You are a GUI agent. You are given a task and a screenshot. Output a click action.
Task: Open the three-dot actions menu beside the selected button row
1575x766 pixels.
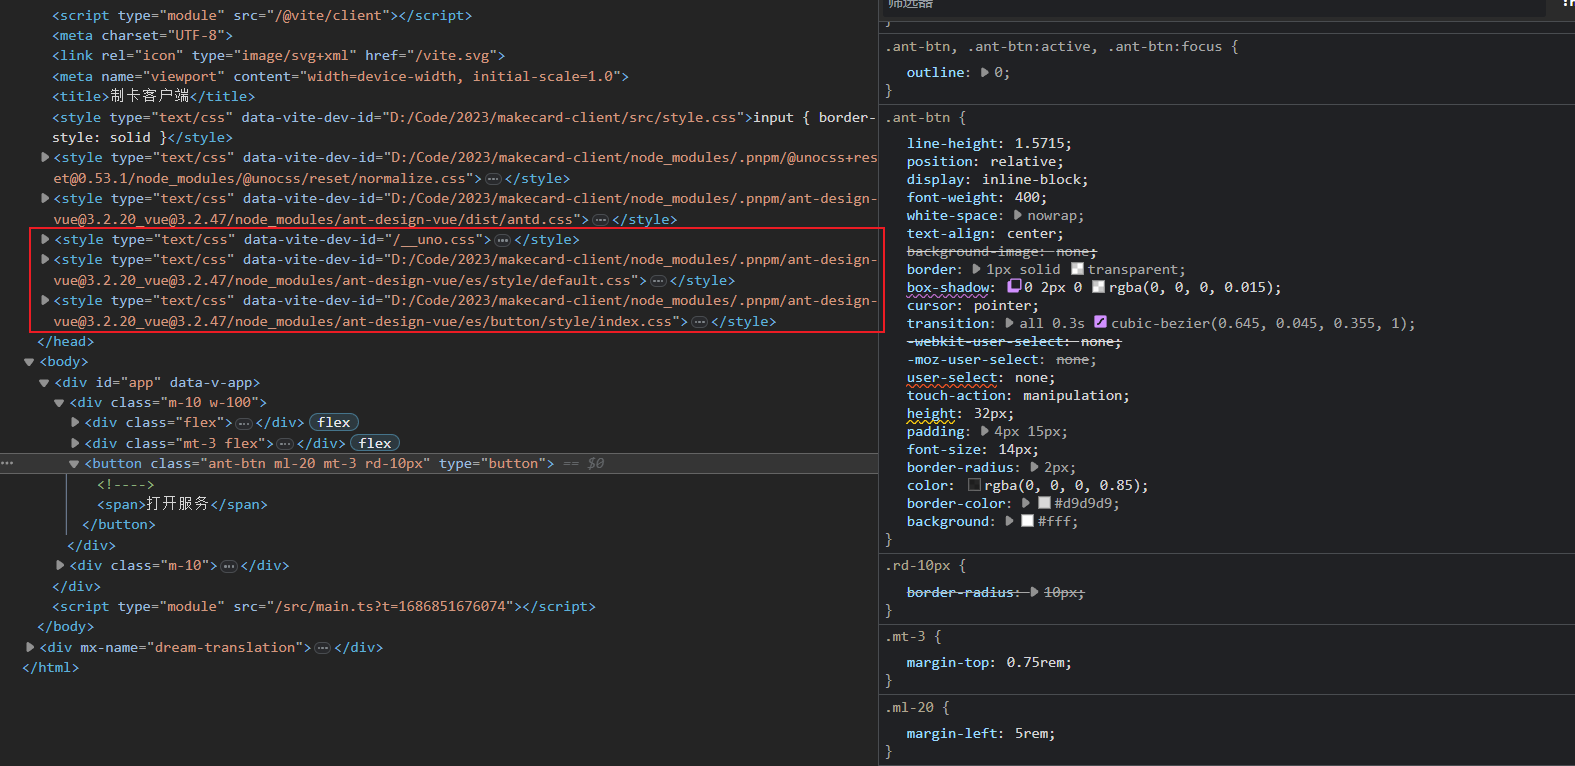click(8, 463)
